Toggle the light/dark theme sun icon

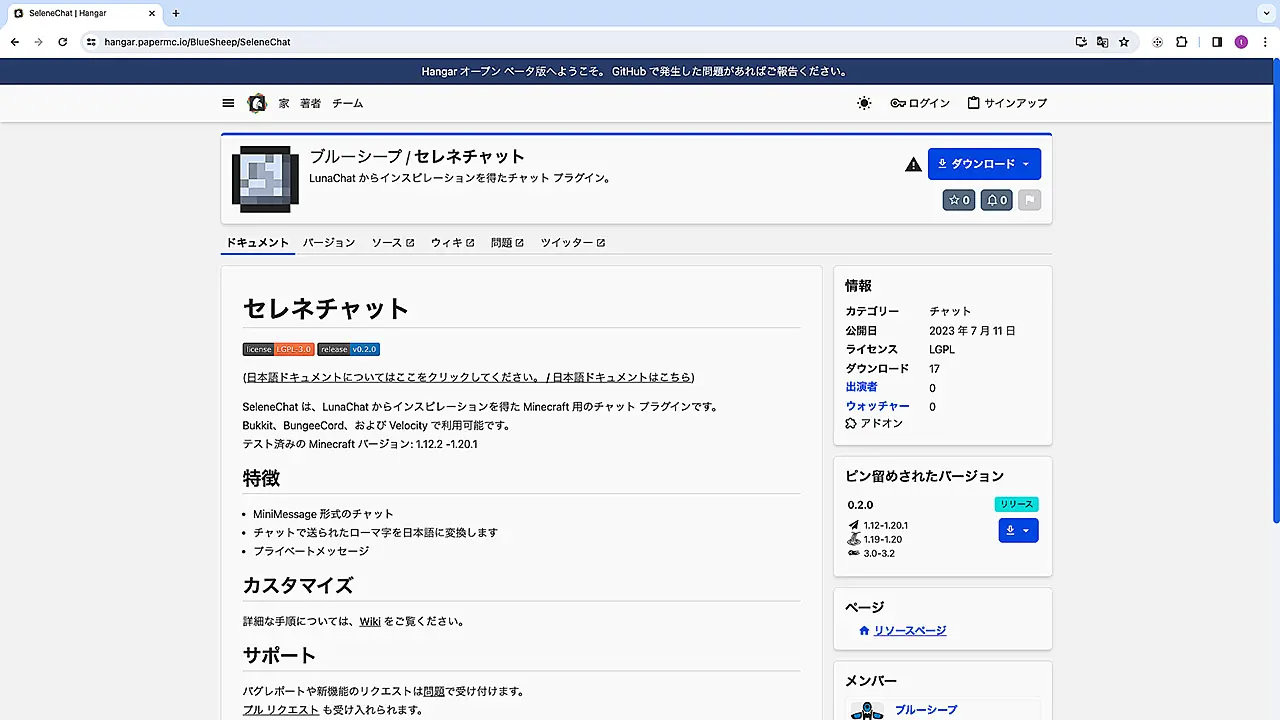[864, 103]
